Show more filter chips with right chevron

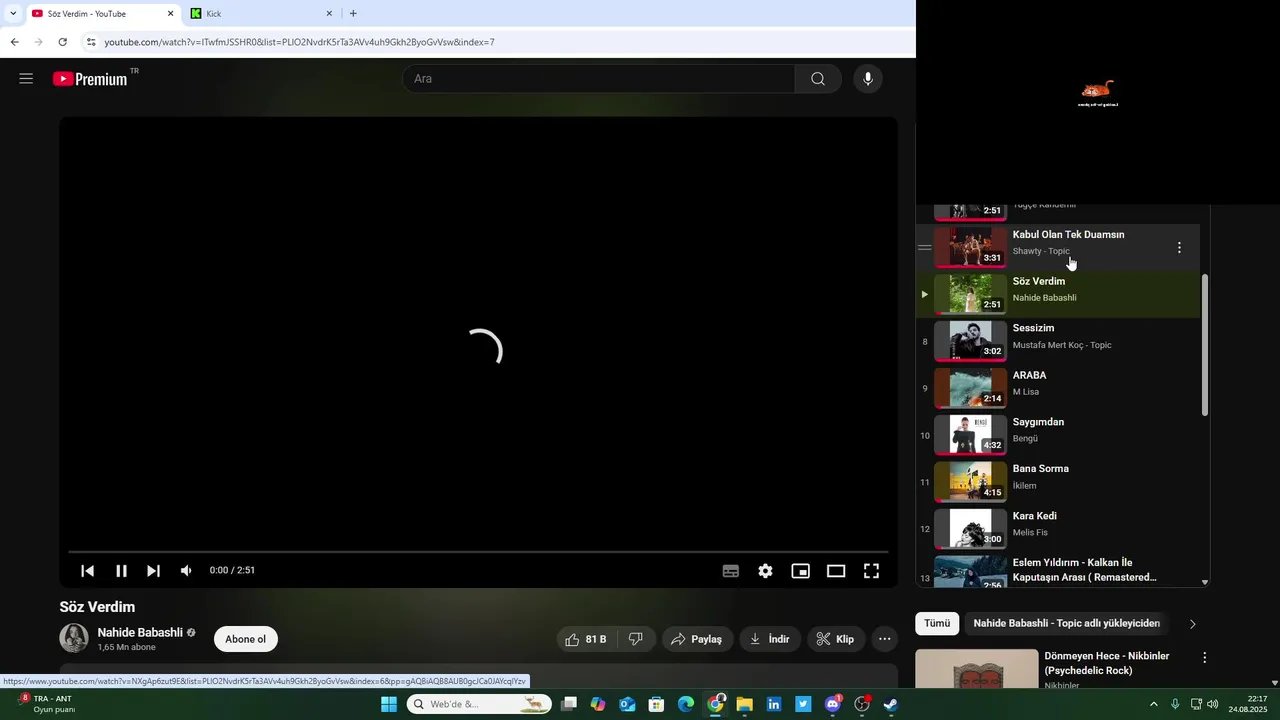point(1192,624)
